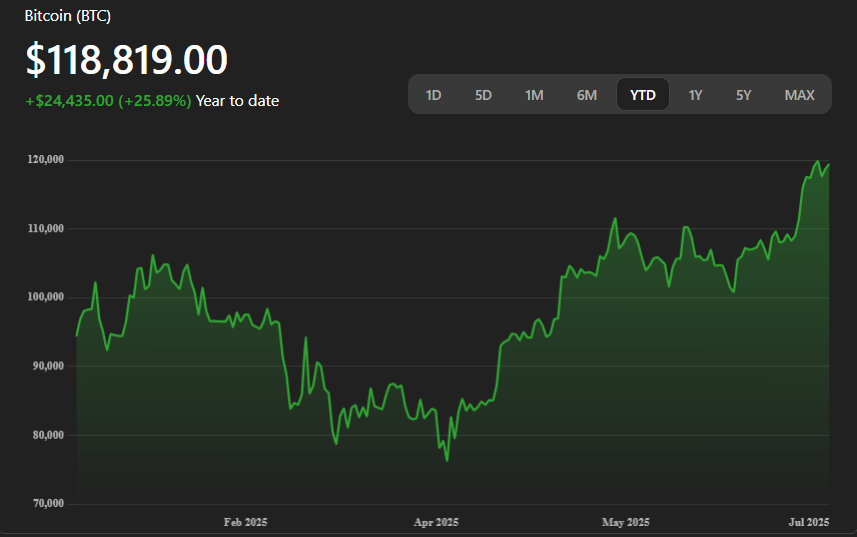The image size is (857, 537).
Task: Click the 90,000 y-axis label
Action: 48,366
